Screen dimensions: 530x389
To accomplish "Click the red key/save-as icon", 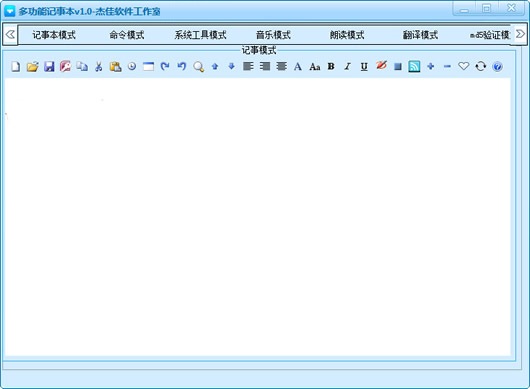I will 65,66.
